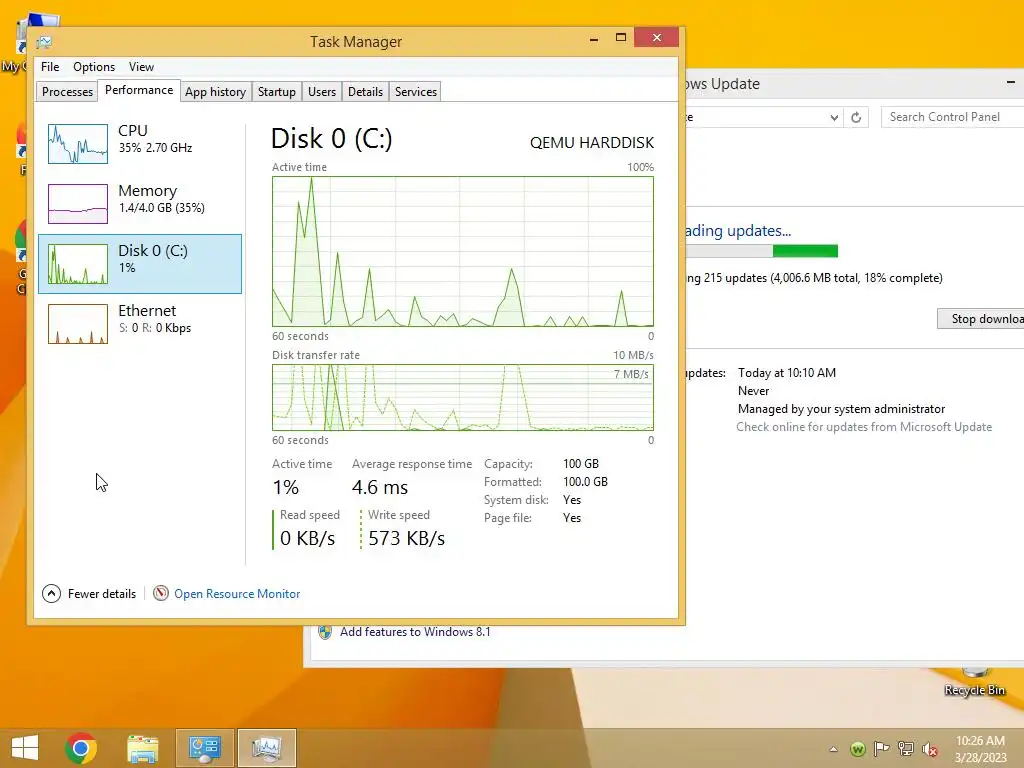
Task: Show hidden tray icons arrow
Action: 833,749
